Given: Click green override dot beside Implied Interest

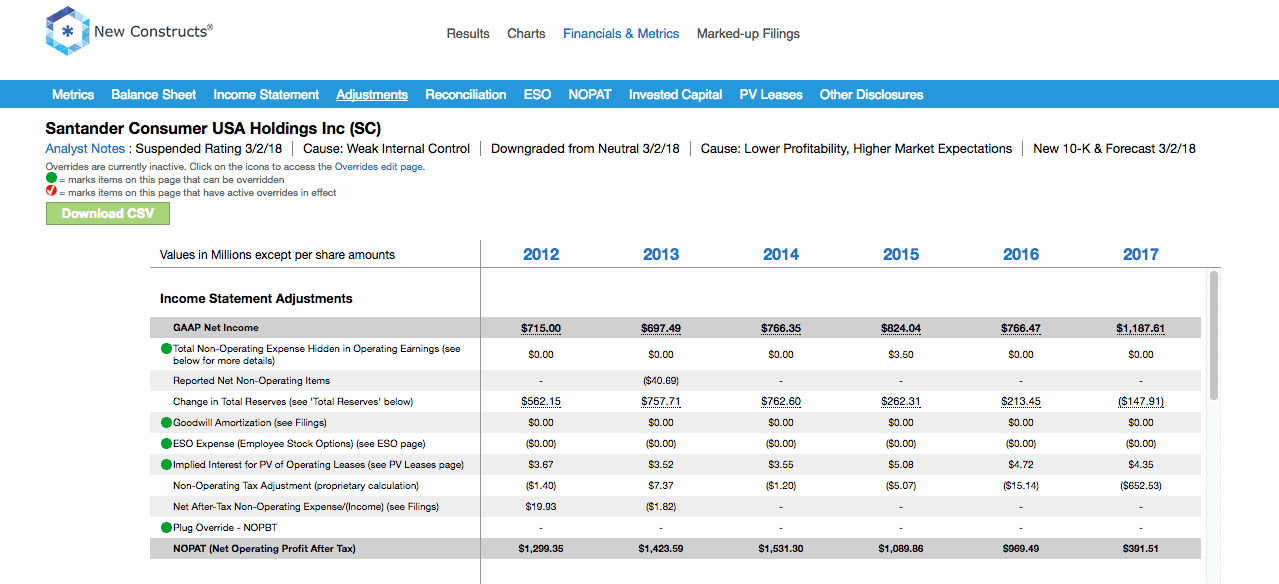Looking at the screenshot, I should pyautogui.click(x=166, y=465).
